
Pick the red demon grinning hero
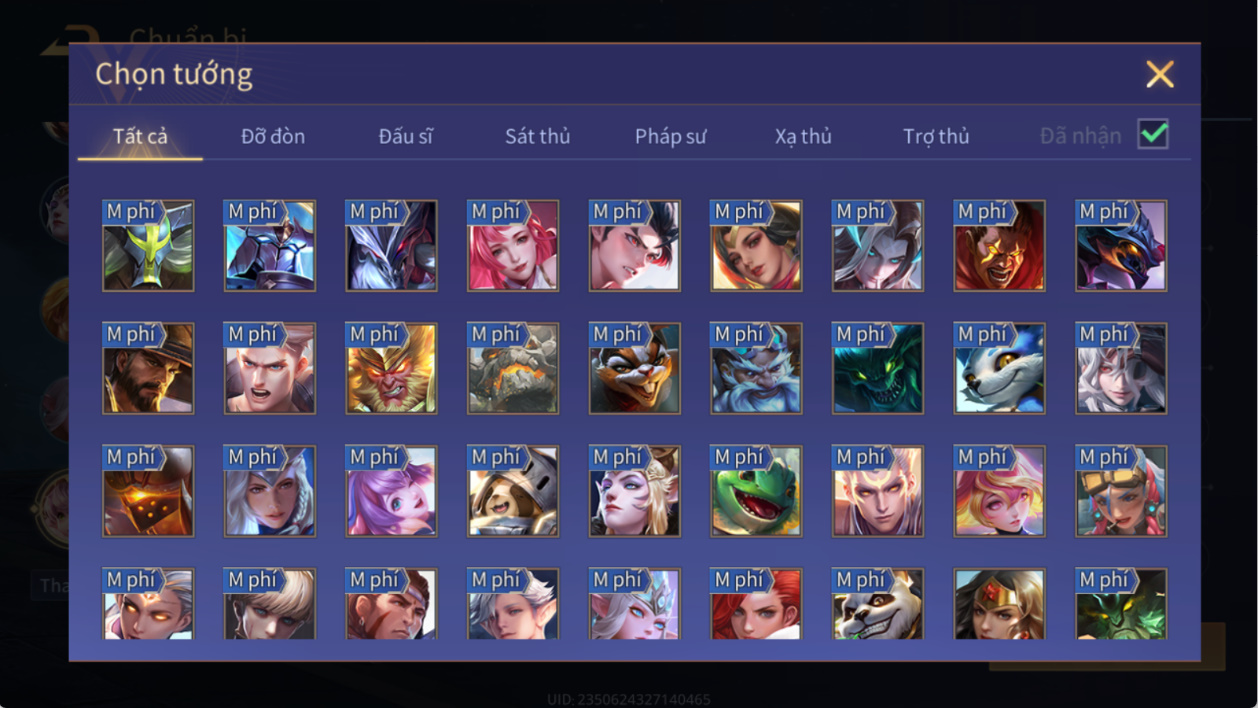pos(1000,246)
